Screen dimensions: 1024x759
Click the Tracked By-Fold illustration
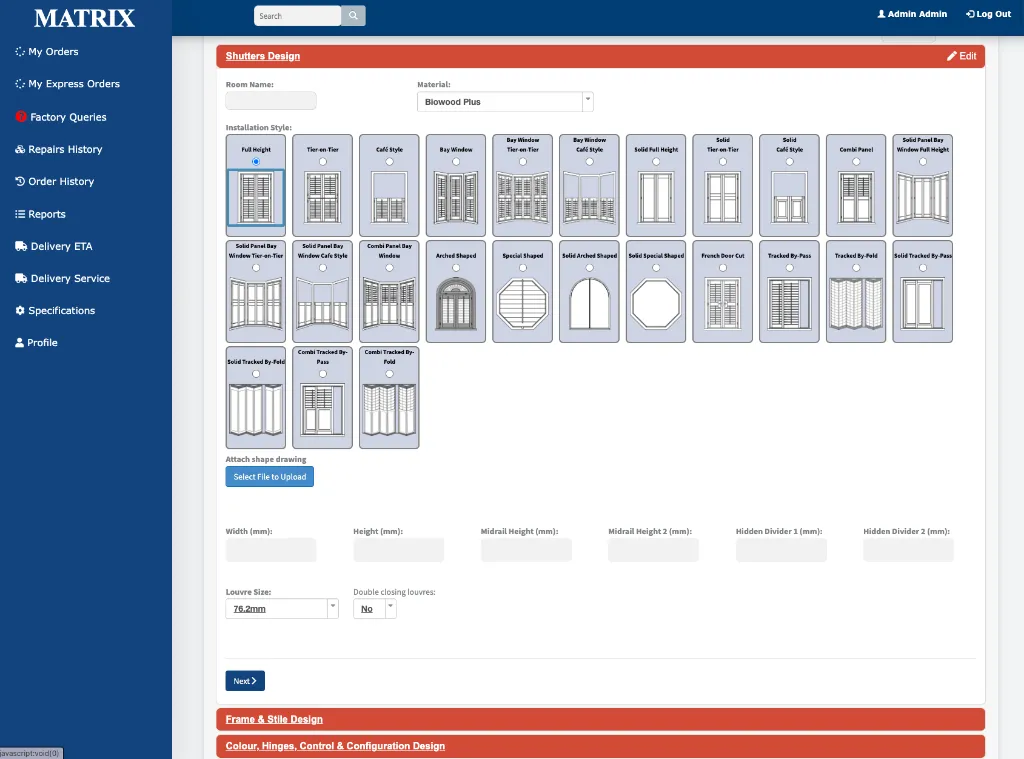point(856,304)
